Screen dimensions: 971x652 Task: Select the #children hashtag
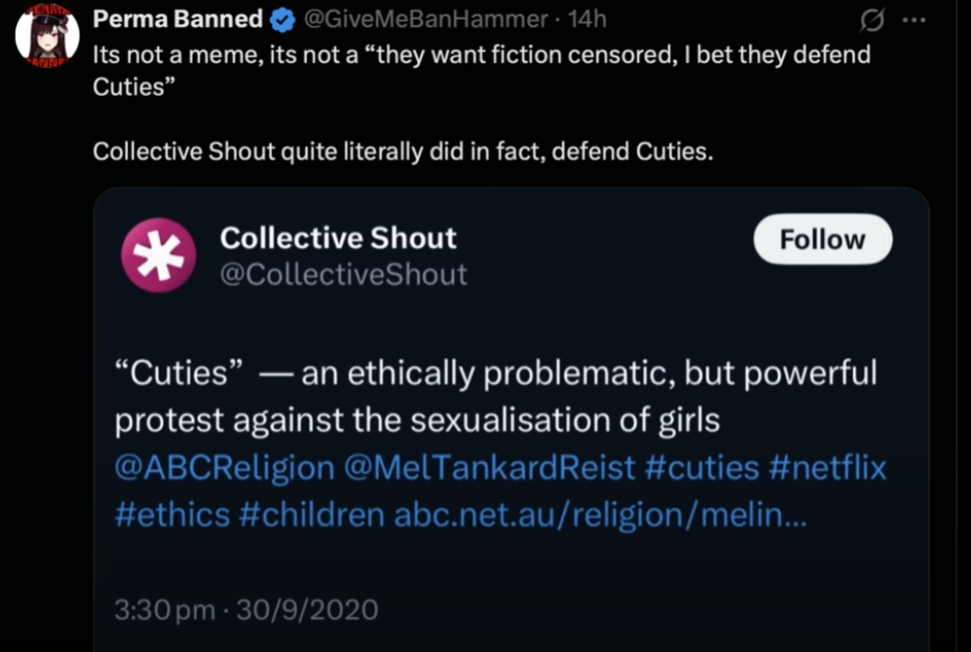point(311,515)
